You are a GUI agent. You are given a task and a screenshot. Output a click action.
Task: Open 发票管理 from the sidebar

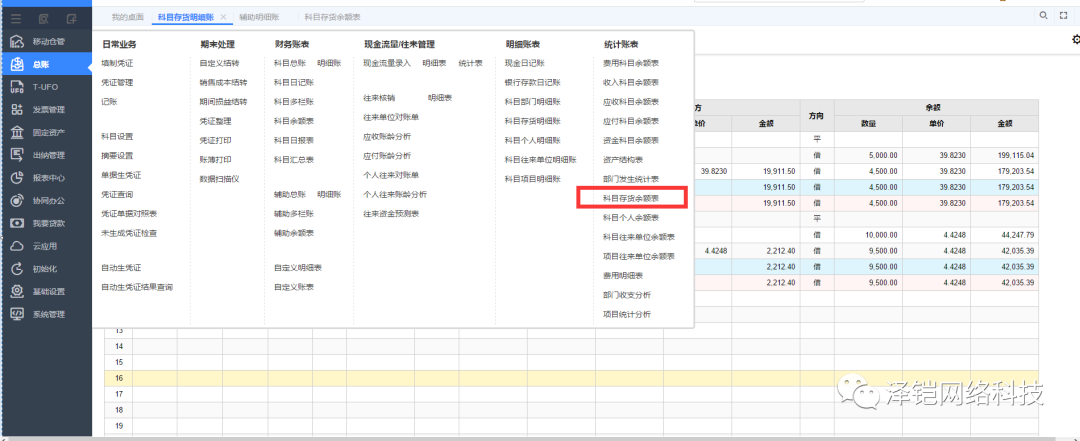point(46,109)
